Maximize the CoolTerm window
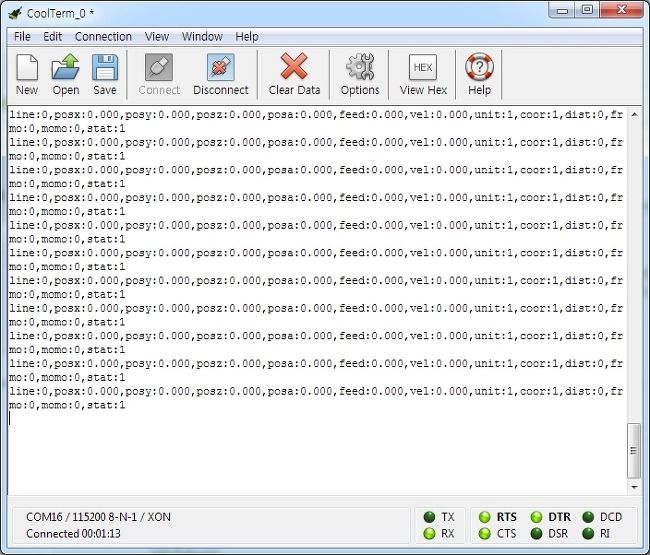The height and width of the screenshot is (555, 650). point(587,10)
